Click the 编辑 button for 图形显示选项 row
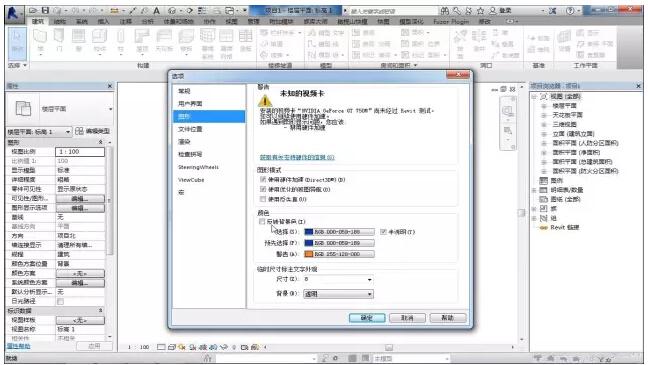This screenshot has width=648, height=365. 80,208
